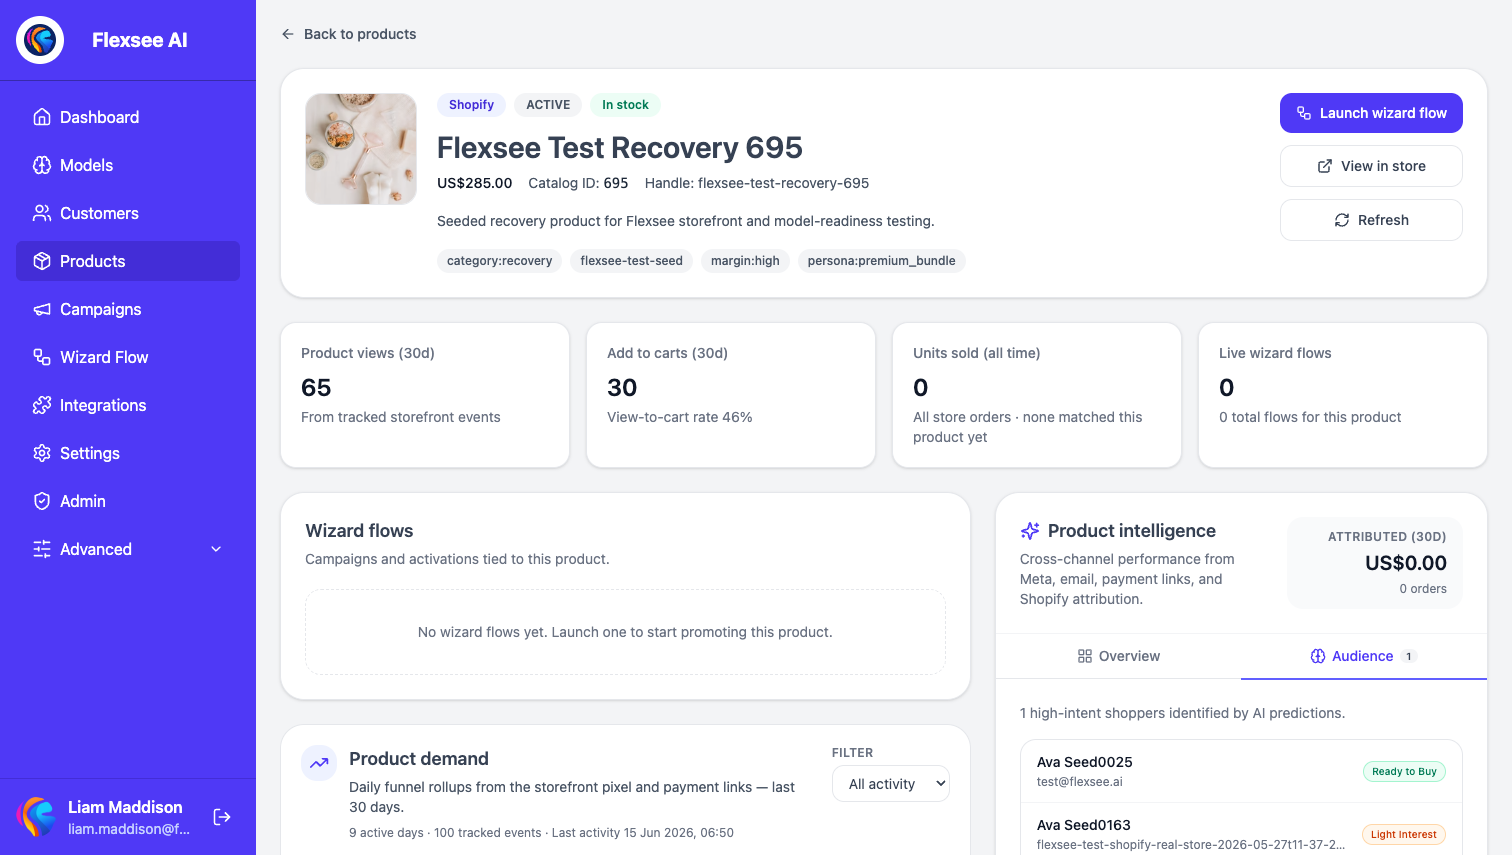Open Dashboard in the sidebar

pos(128,117)
